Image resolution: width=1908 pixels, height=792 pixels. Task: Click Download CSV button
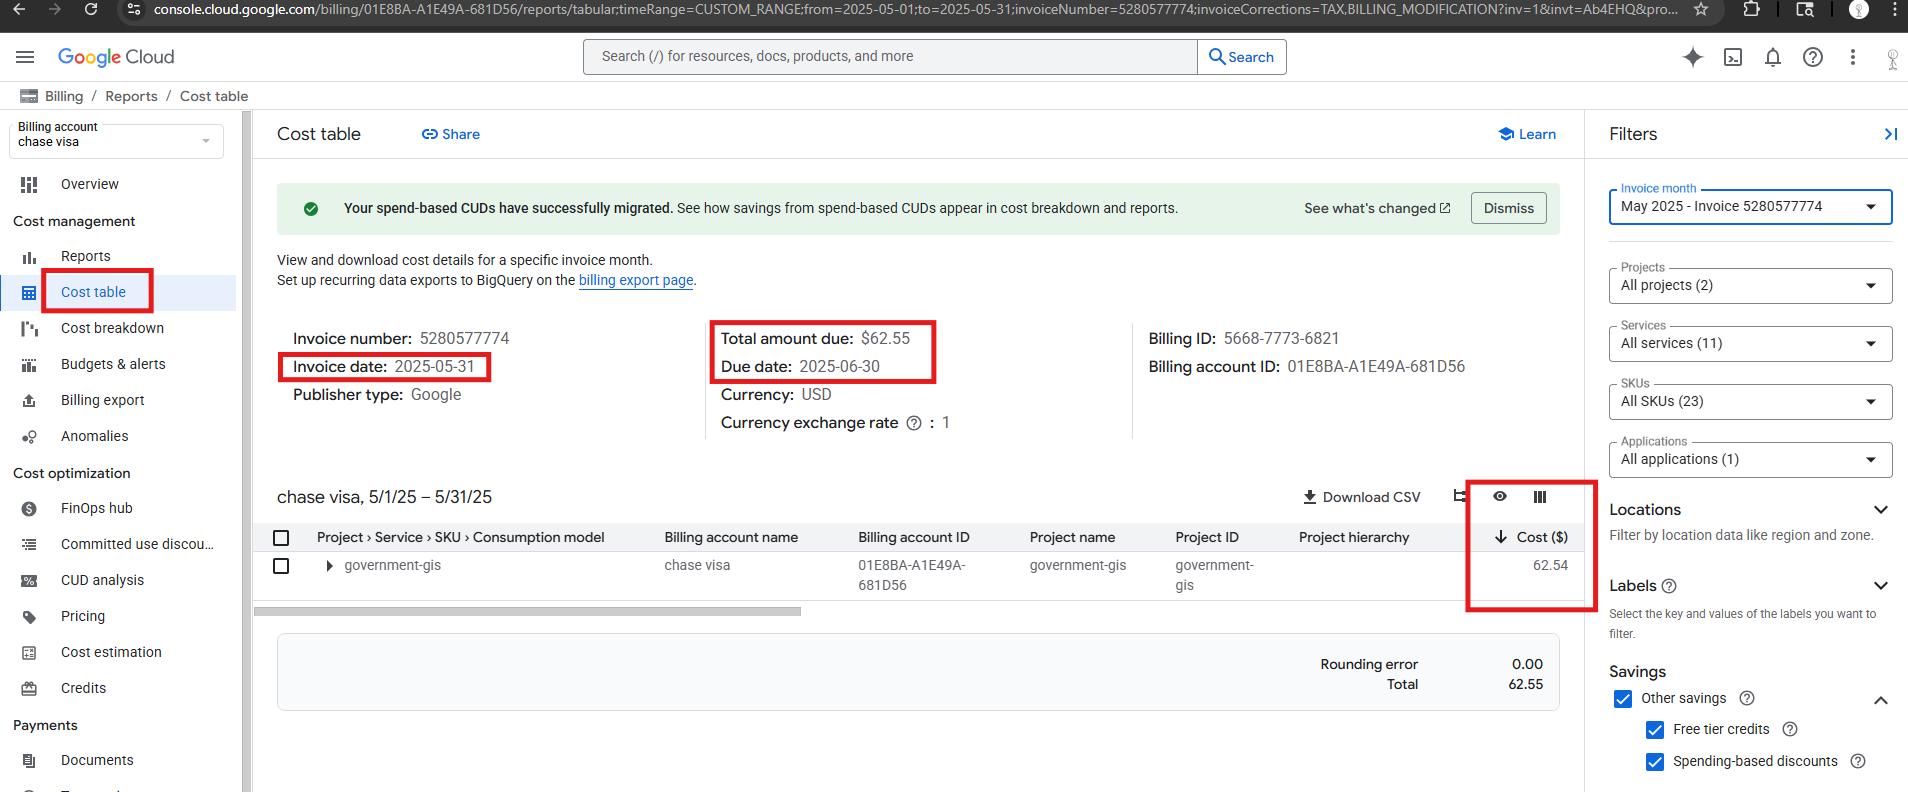(x=1361, y=497)
